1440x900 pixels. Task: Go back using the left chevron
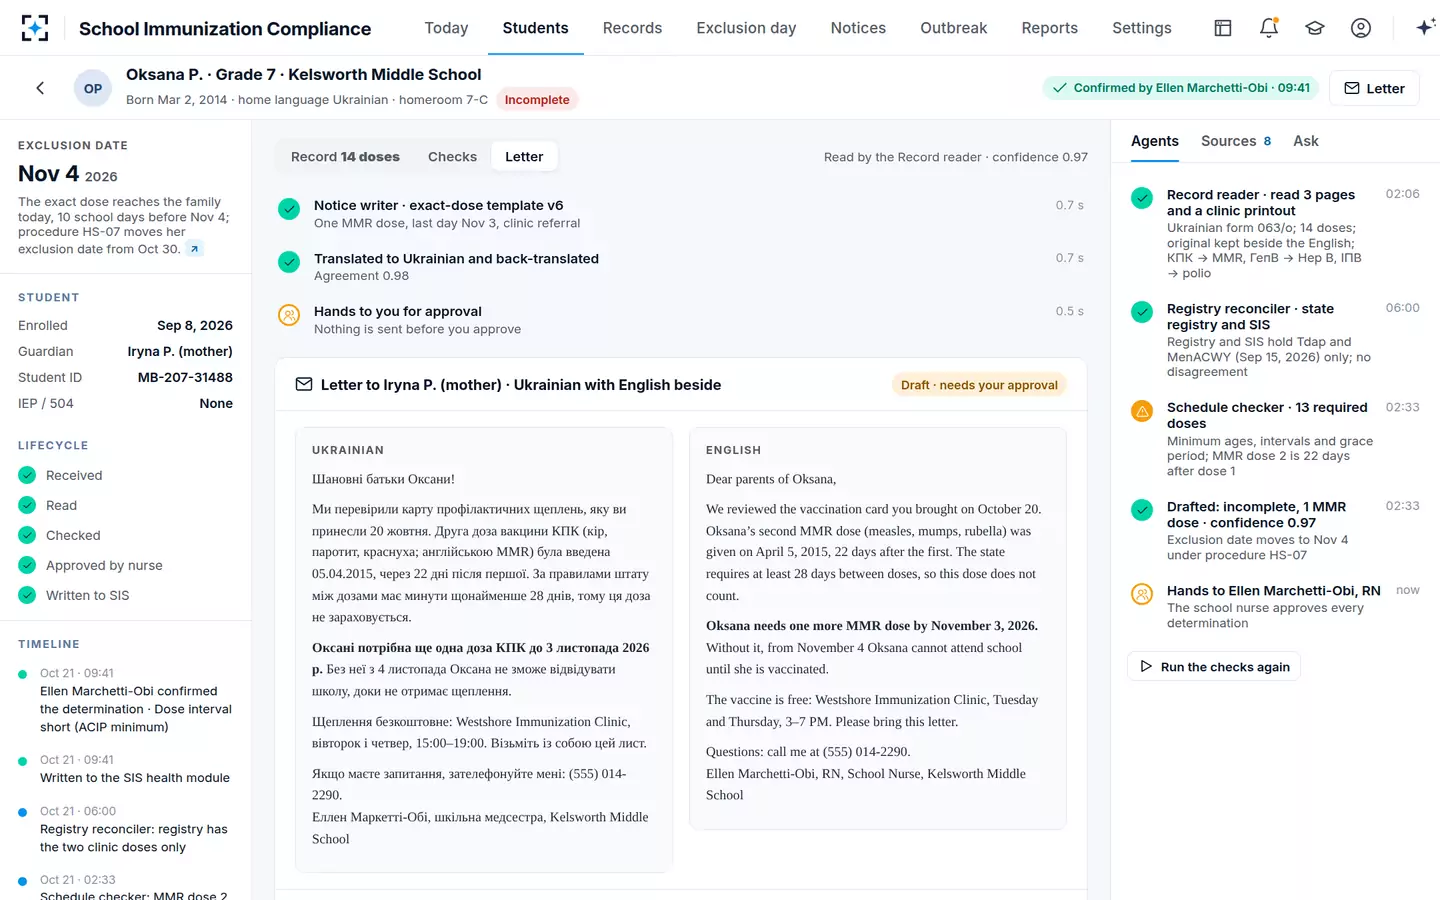[40, 88]
